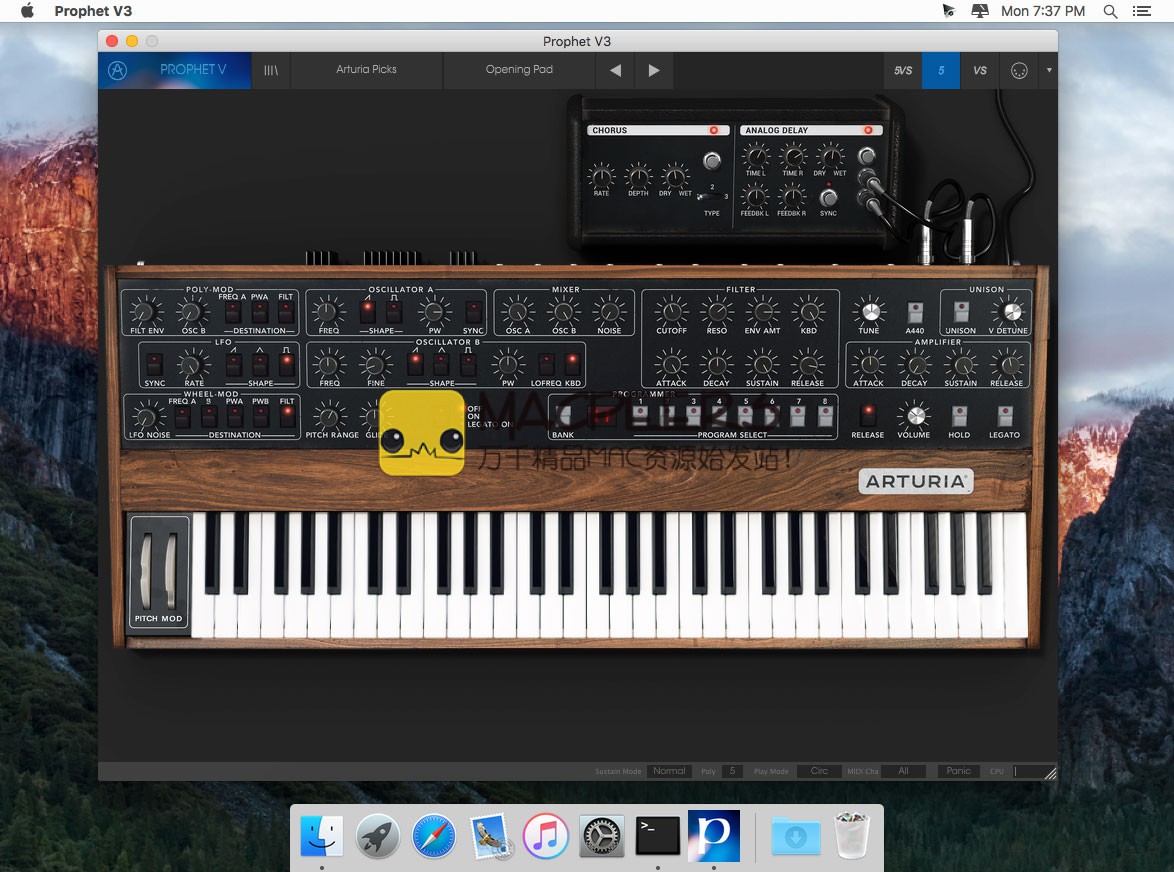Click the Arturia logo menu icon
Viewport: 1174px width, 872px height.
pos(117,70)
